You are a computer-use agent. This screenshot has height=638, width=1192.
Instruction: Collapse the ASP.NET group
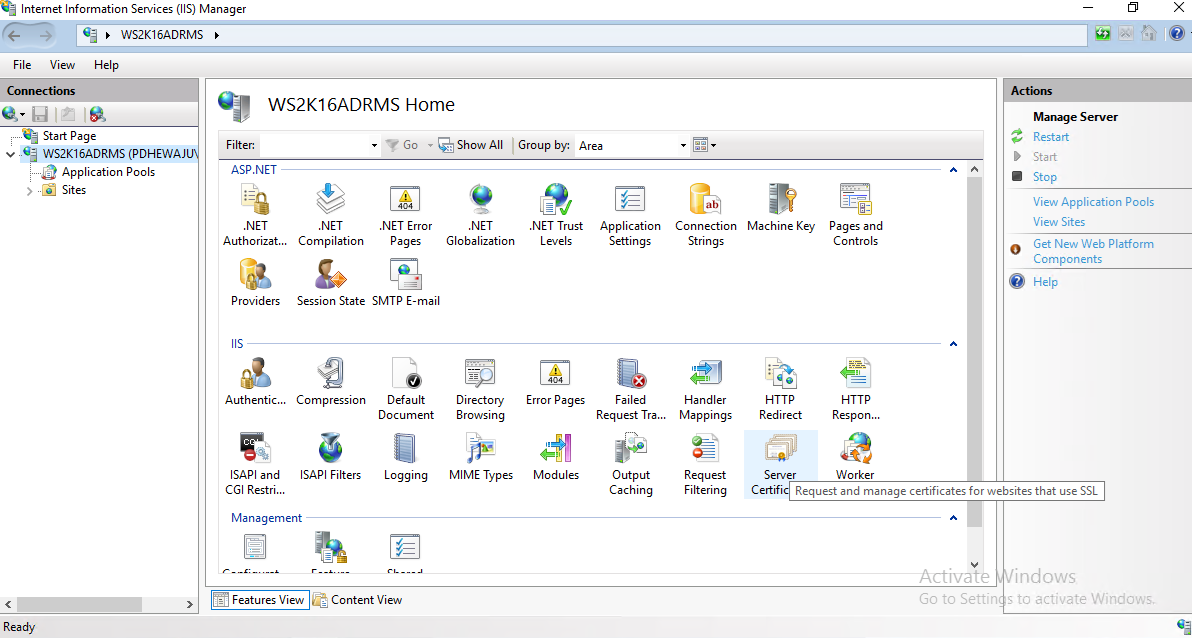tap(953, 170)
